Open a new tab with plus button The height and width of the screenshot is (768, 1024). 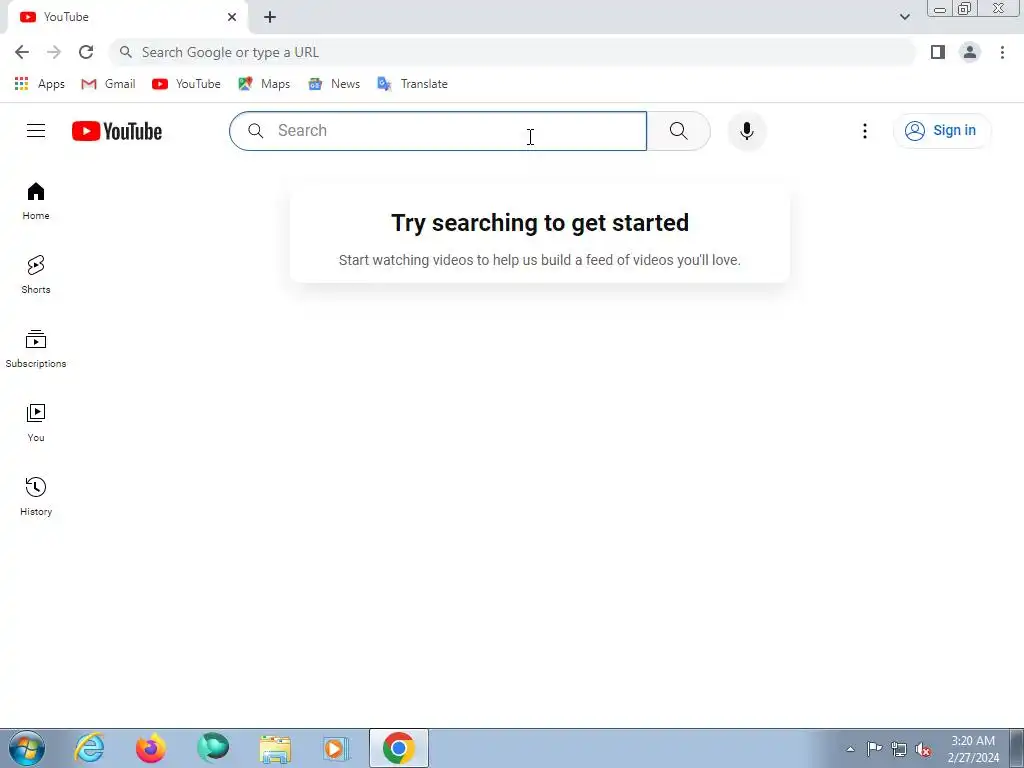click(x=270, y=17)
